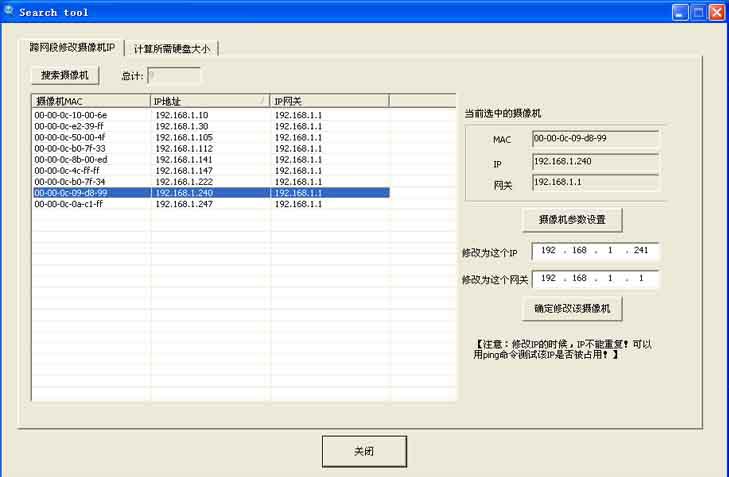
Task: Select the 跨网段修改摄像机IP tab
Action: tap(72, 48)
